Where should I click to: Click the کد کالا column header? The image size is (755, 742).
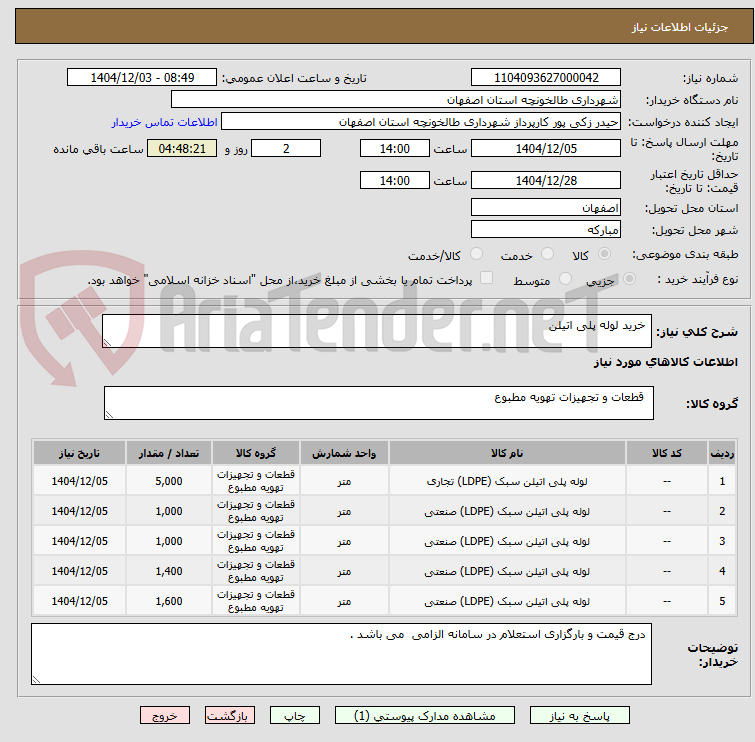tap(666, 453)
